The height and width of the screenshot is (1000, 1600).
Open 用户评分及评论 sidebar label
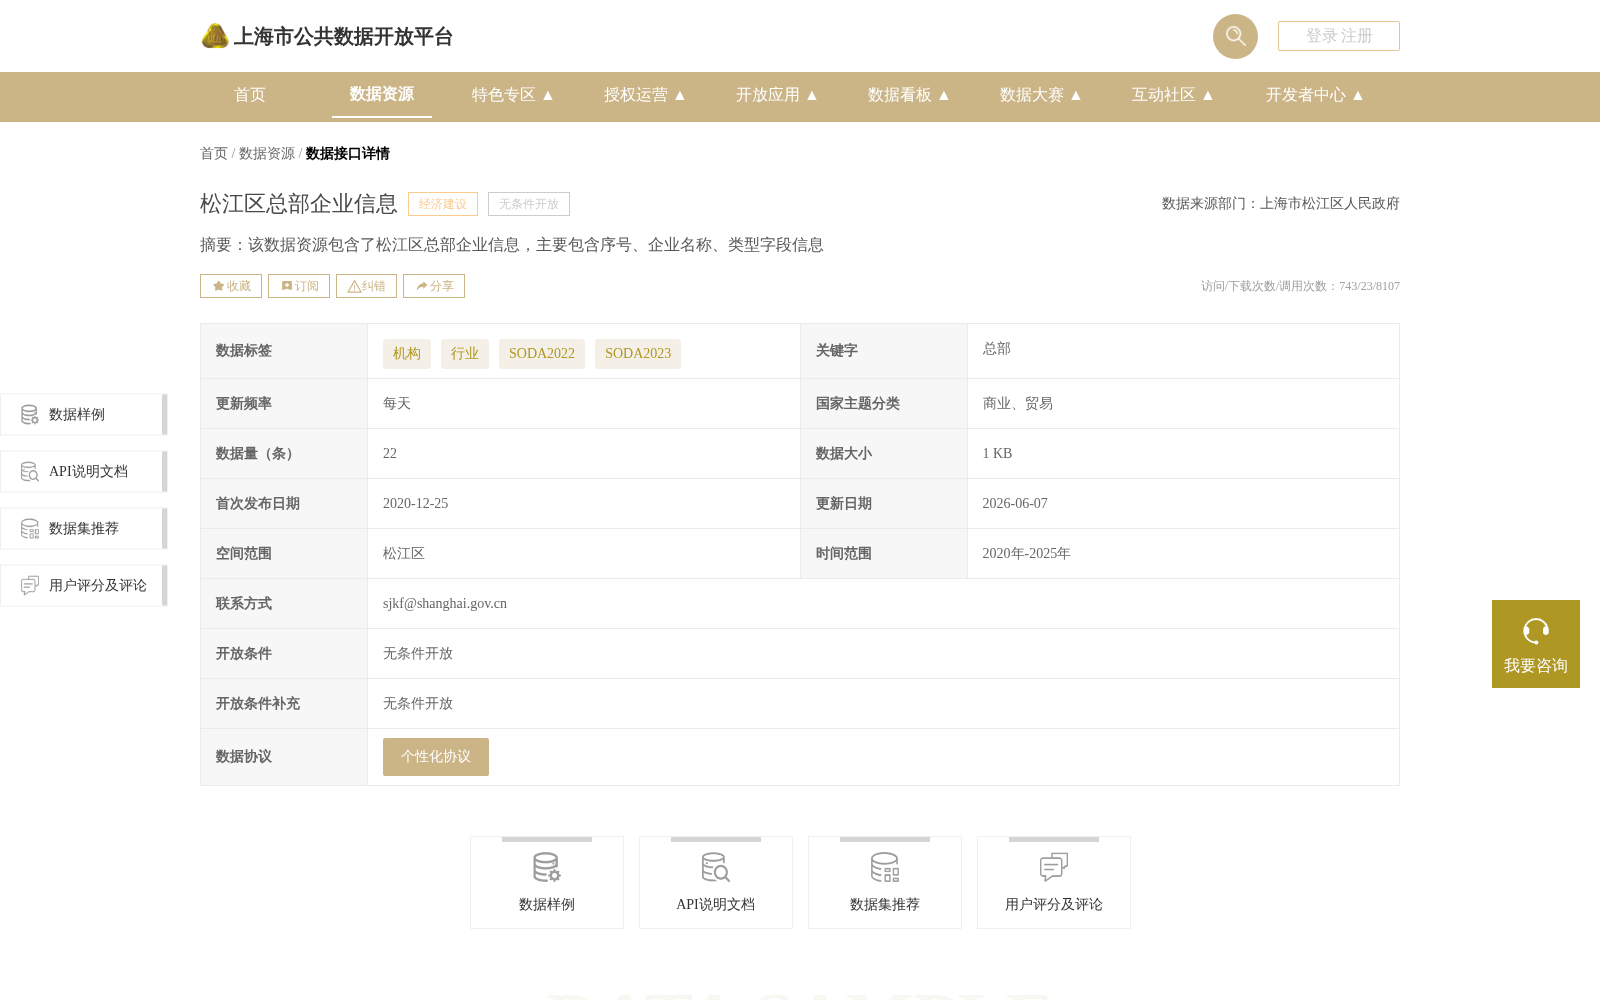[x=98, y=586]
